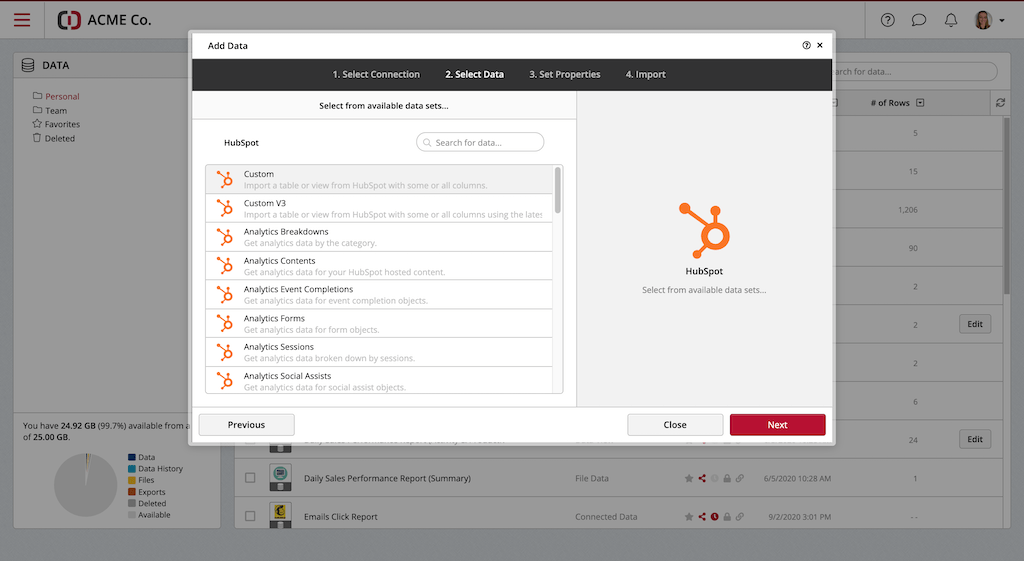Click the Previous button
Screen dimensions: 1024x561
coord(246,425)
